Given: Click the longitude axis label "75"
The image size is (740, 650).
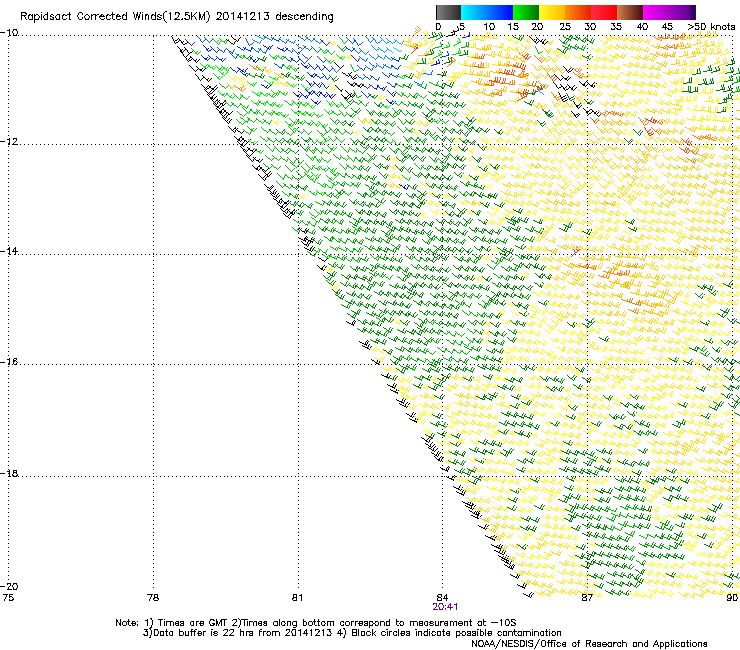Looking at the screenshot, I should (8, 598).
